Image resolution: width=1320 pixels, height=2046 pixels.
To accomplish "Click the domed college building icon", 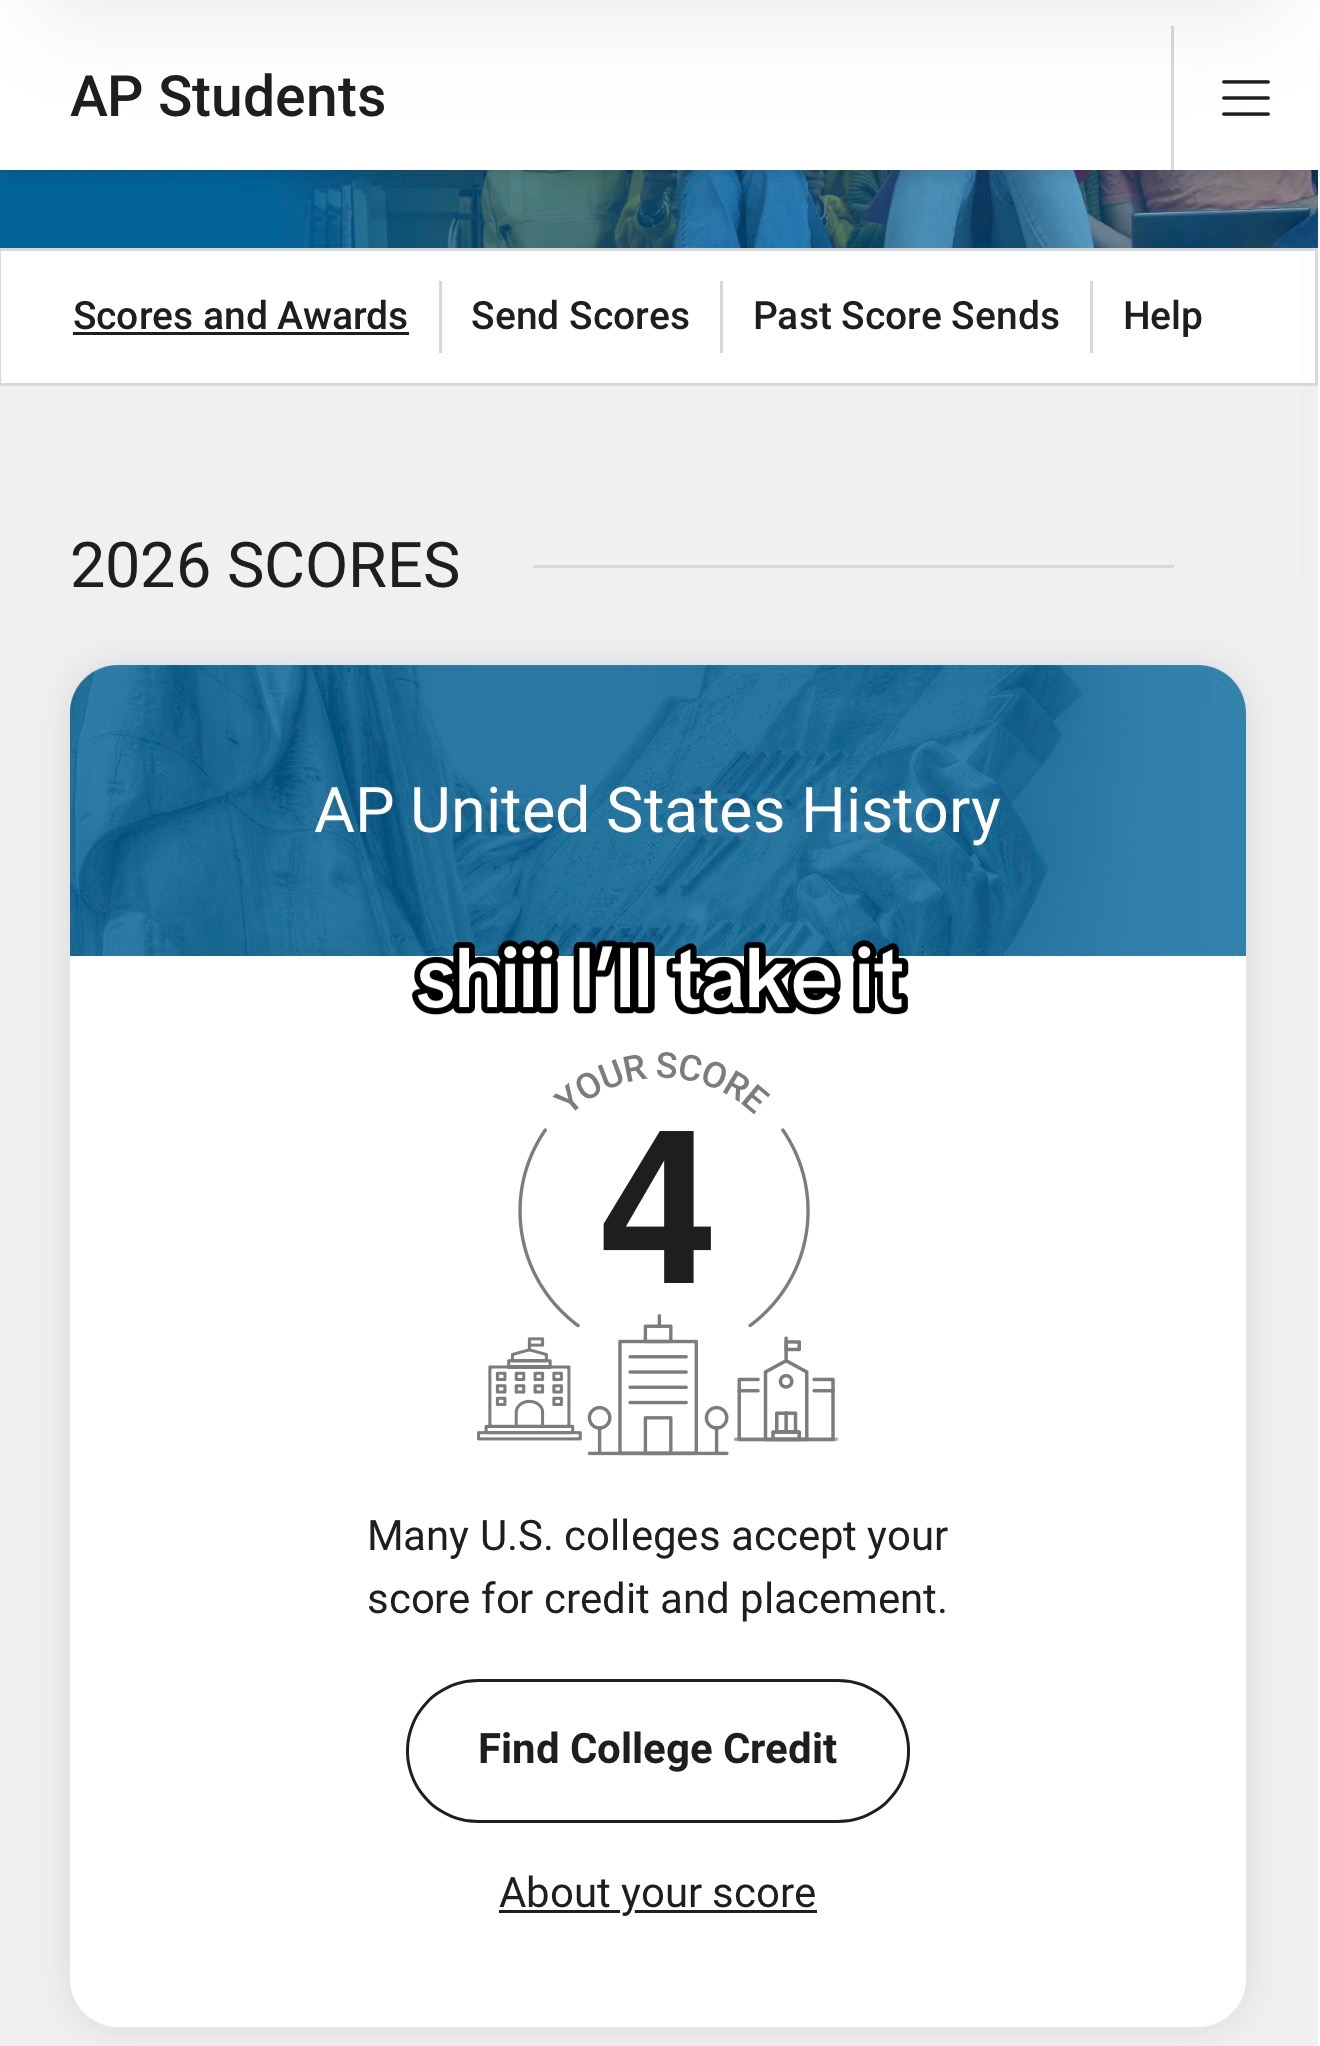I will pos(529,1389).
